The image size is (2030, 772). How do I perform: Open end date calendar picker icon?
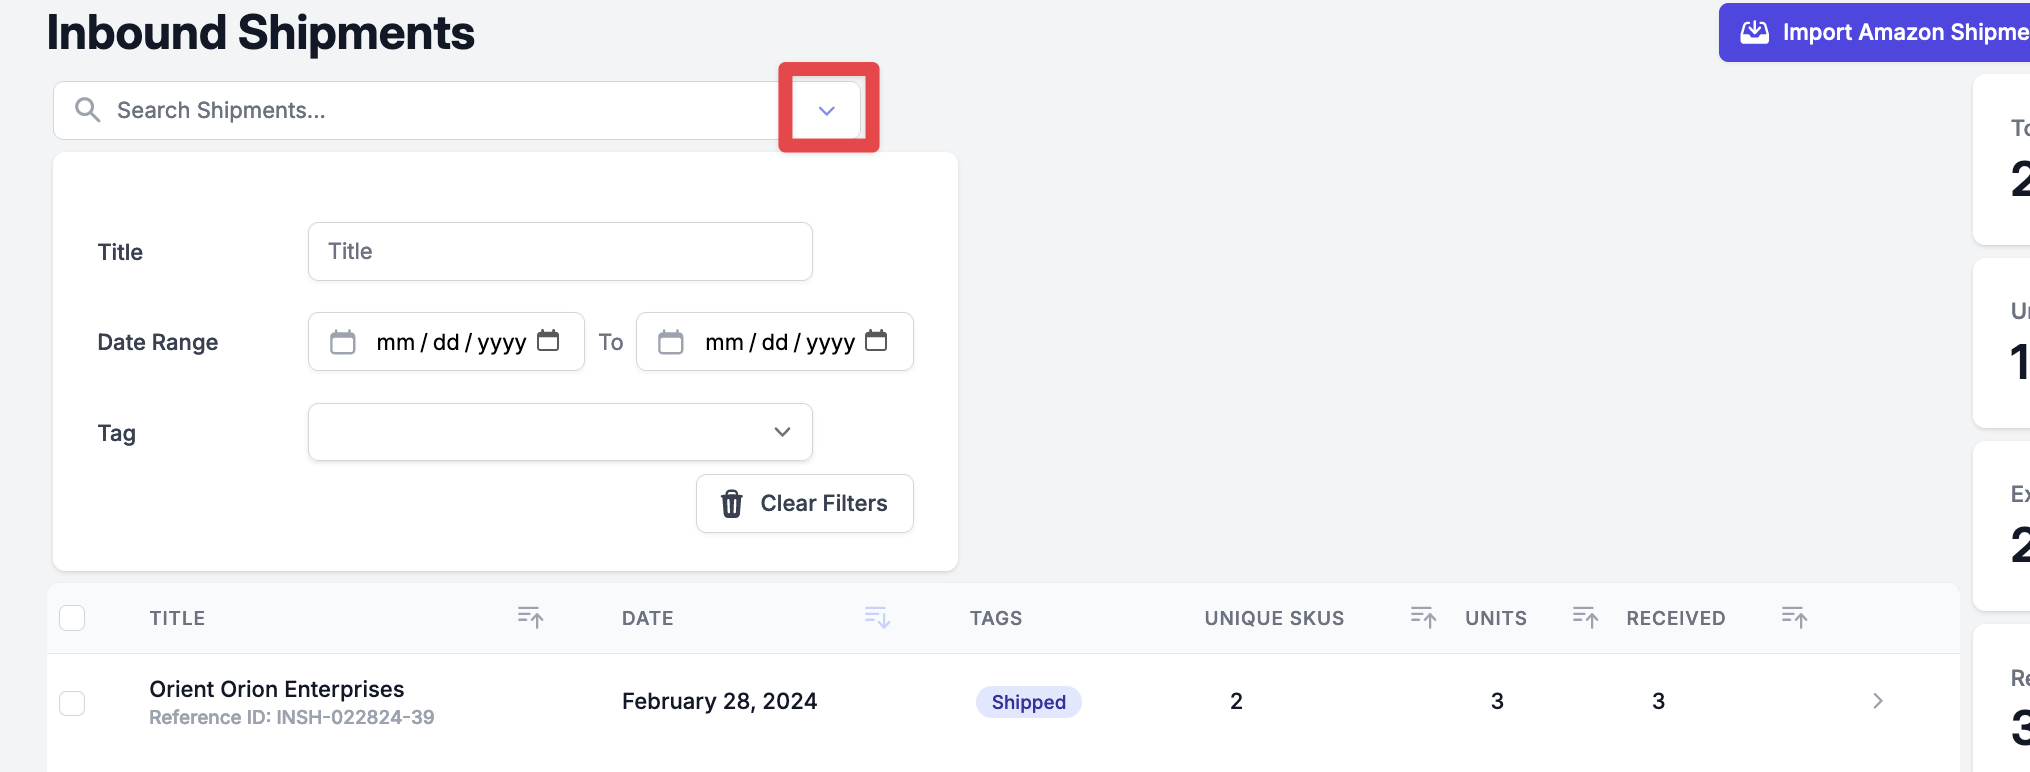tap(876, 341)
